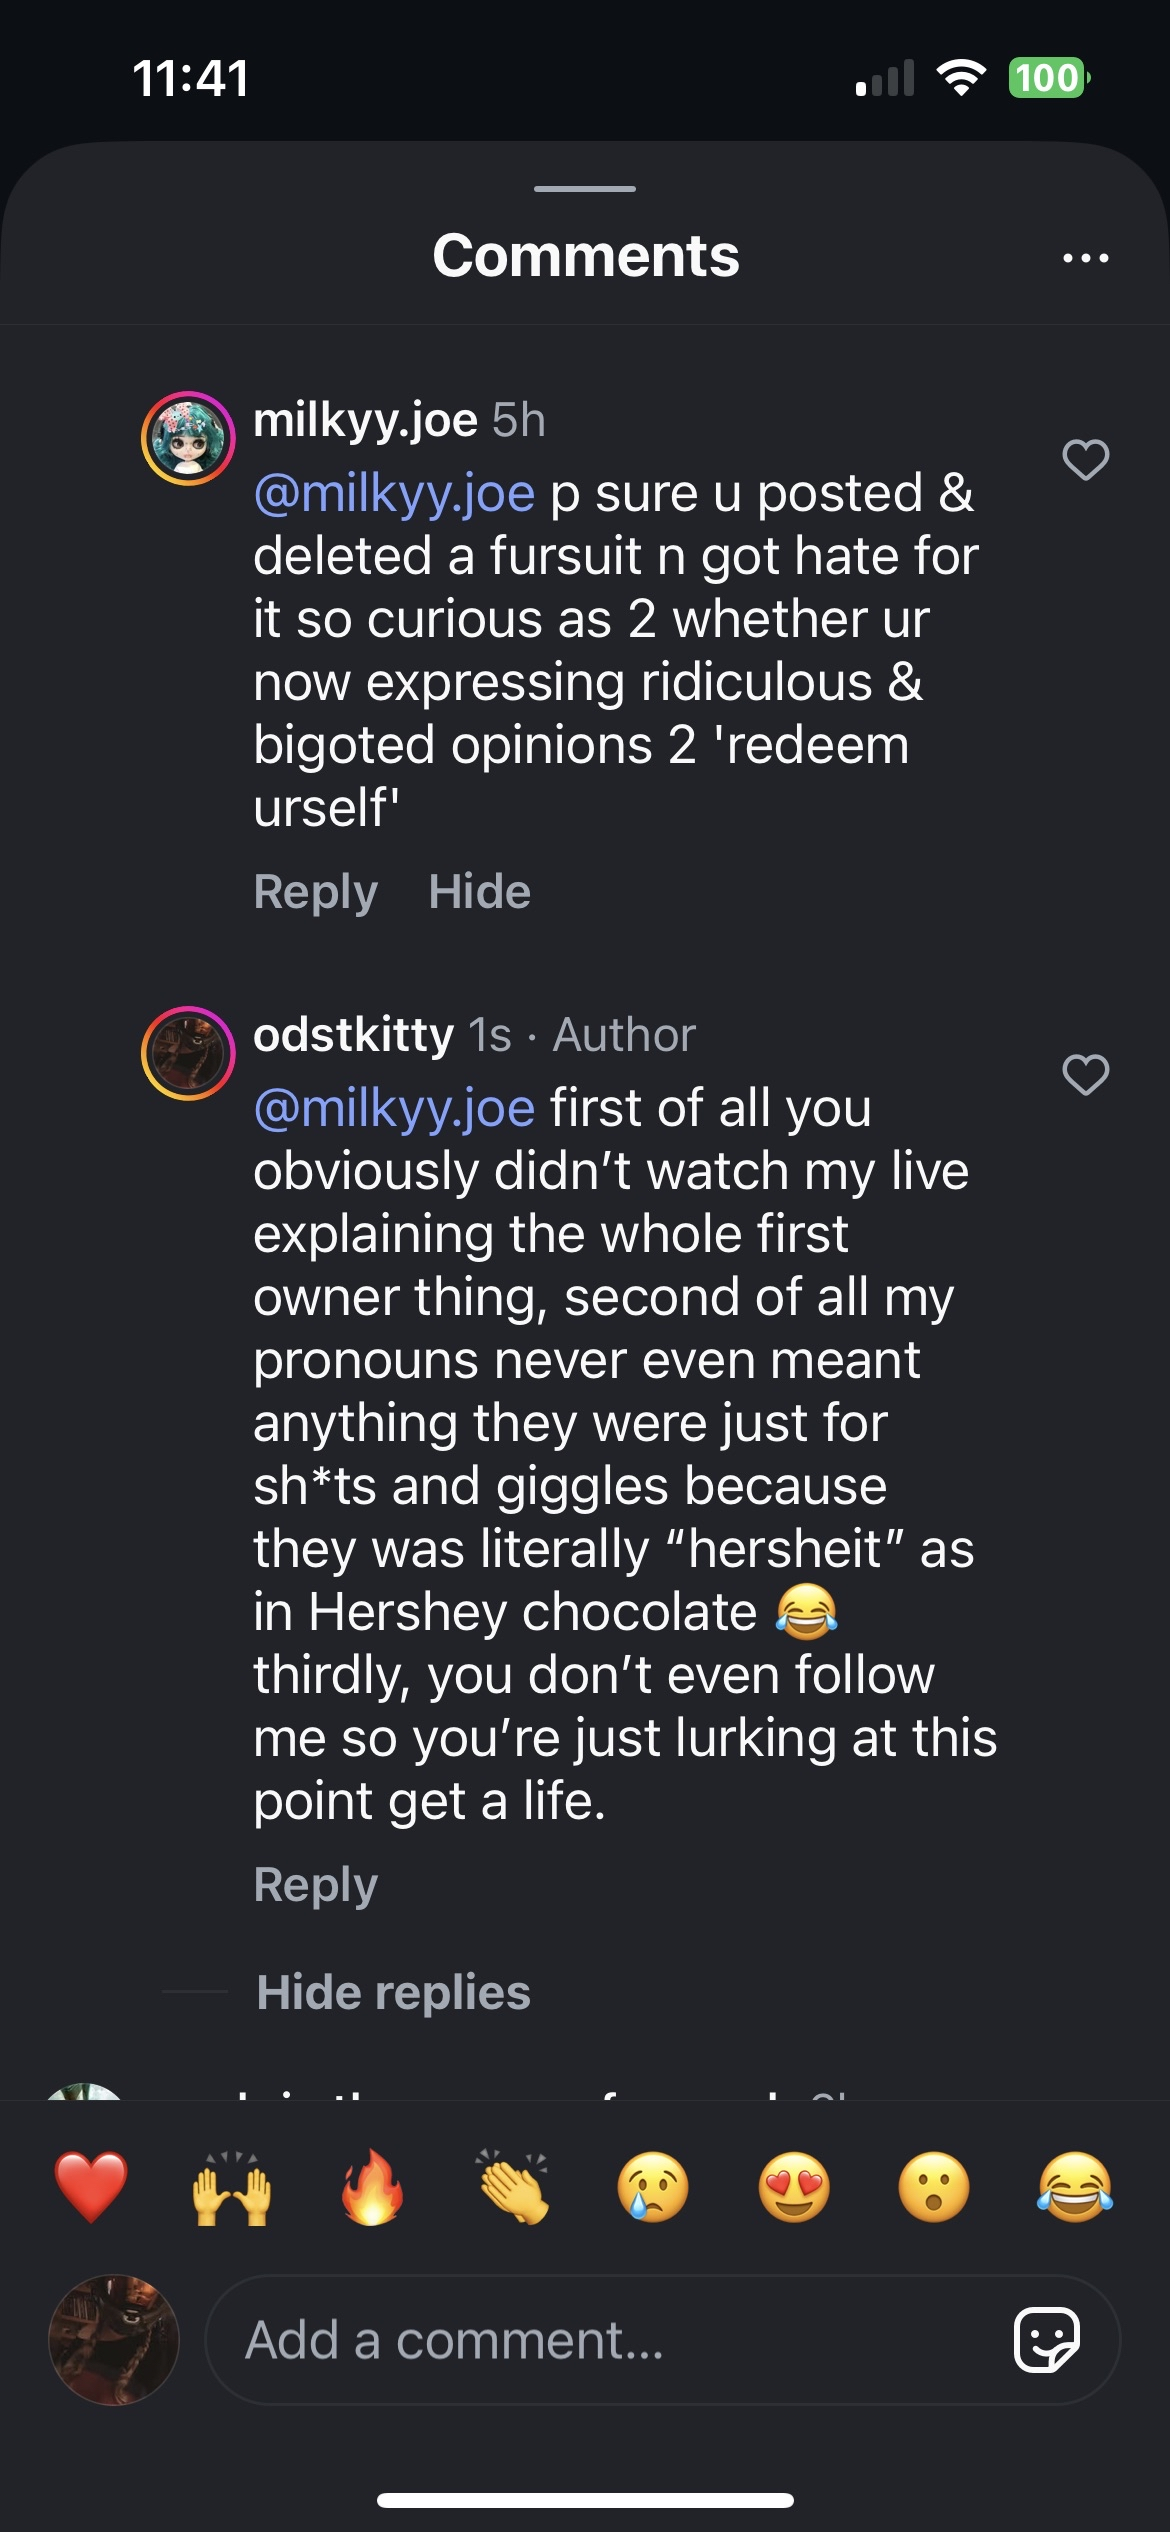The height and width of the screenshot is (2532, 1170).
Task: Tap the Add a comment field
Action: pos(600,2340)
